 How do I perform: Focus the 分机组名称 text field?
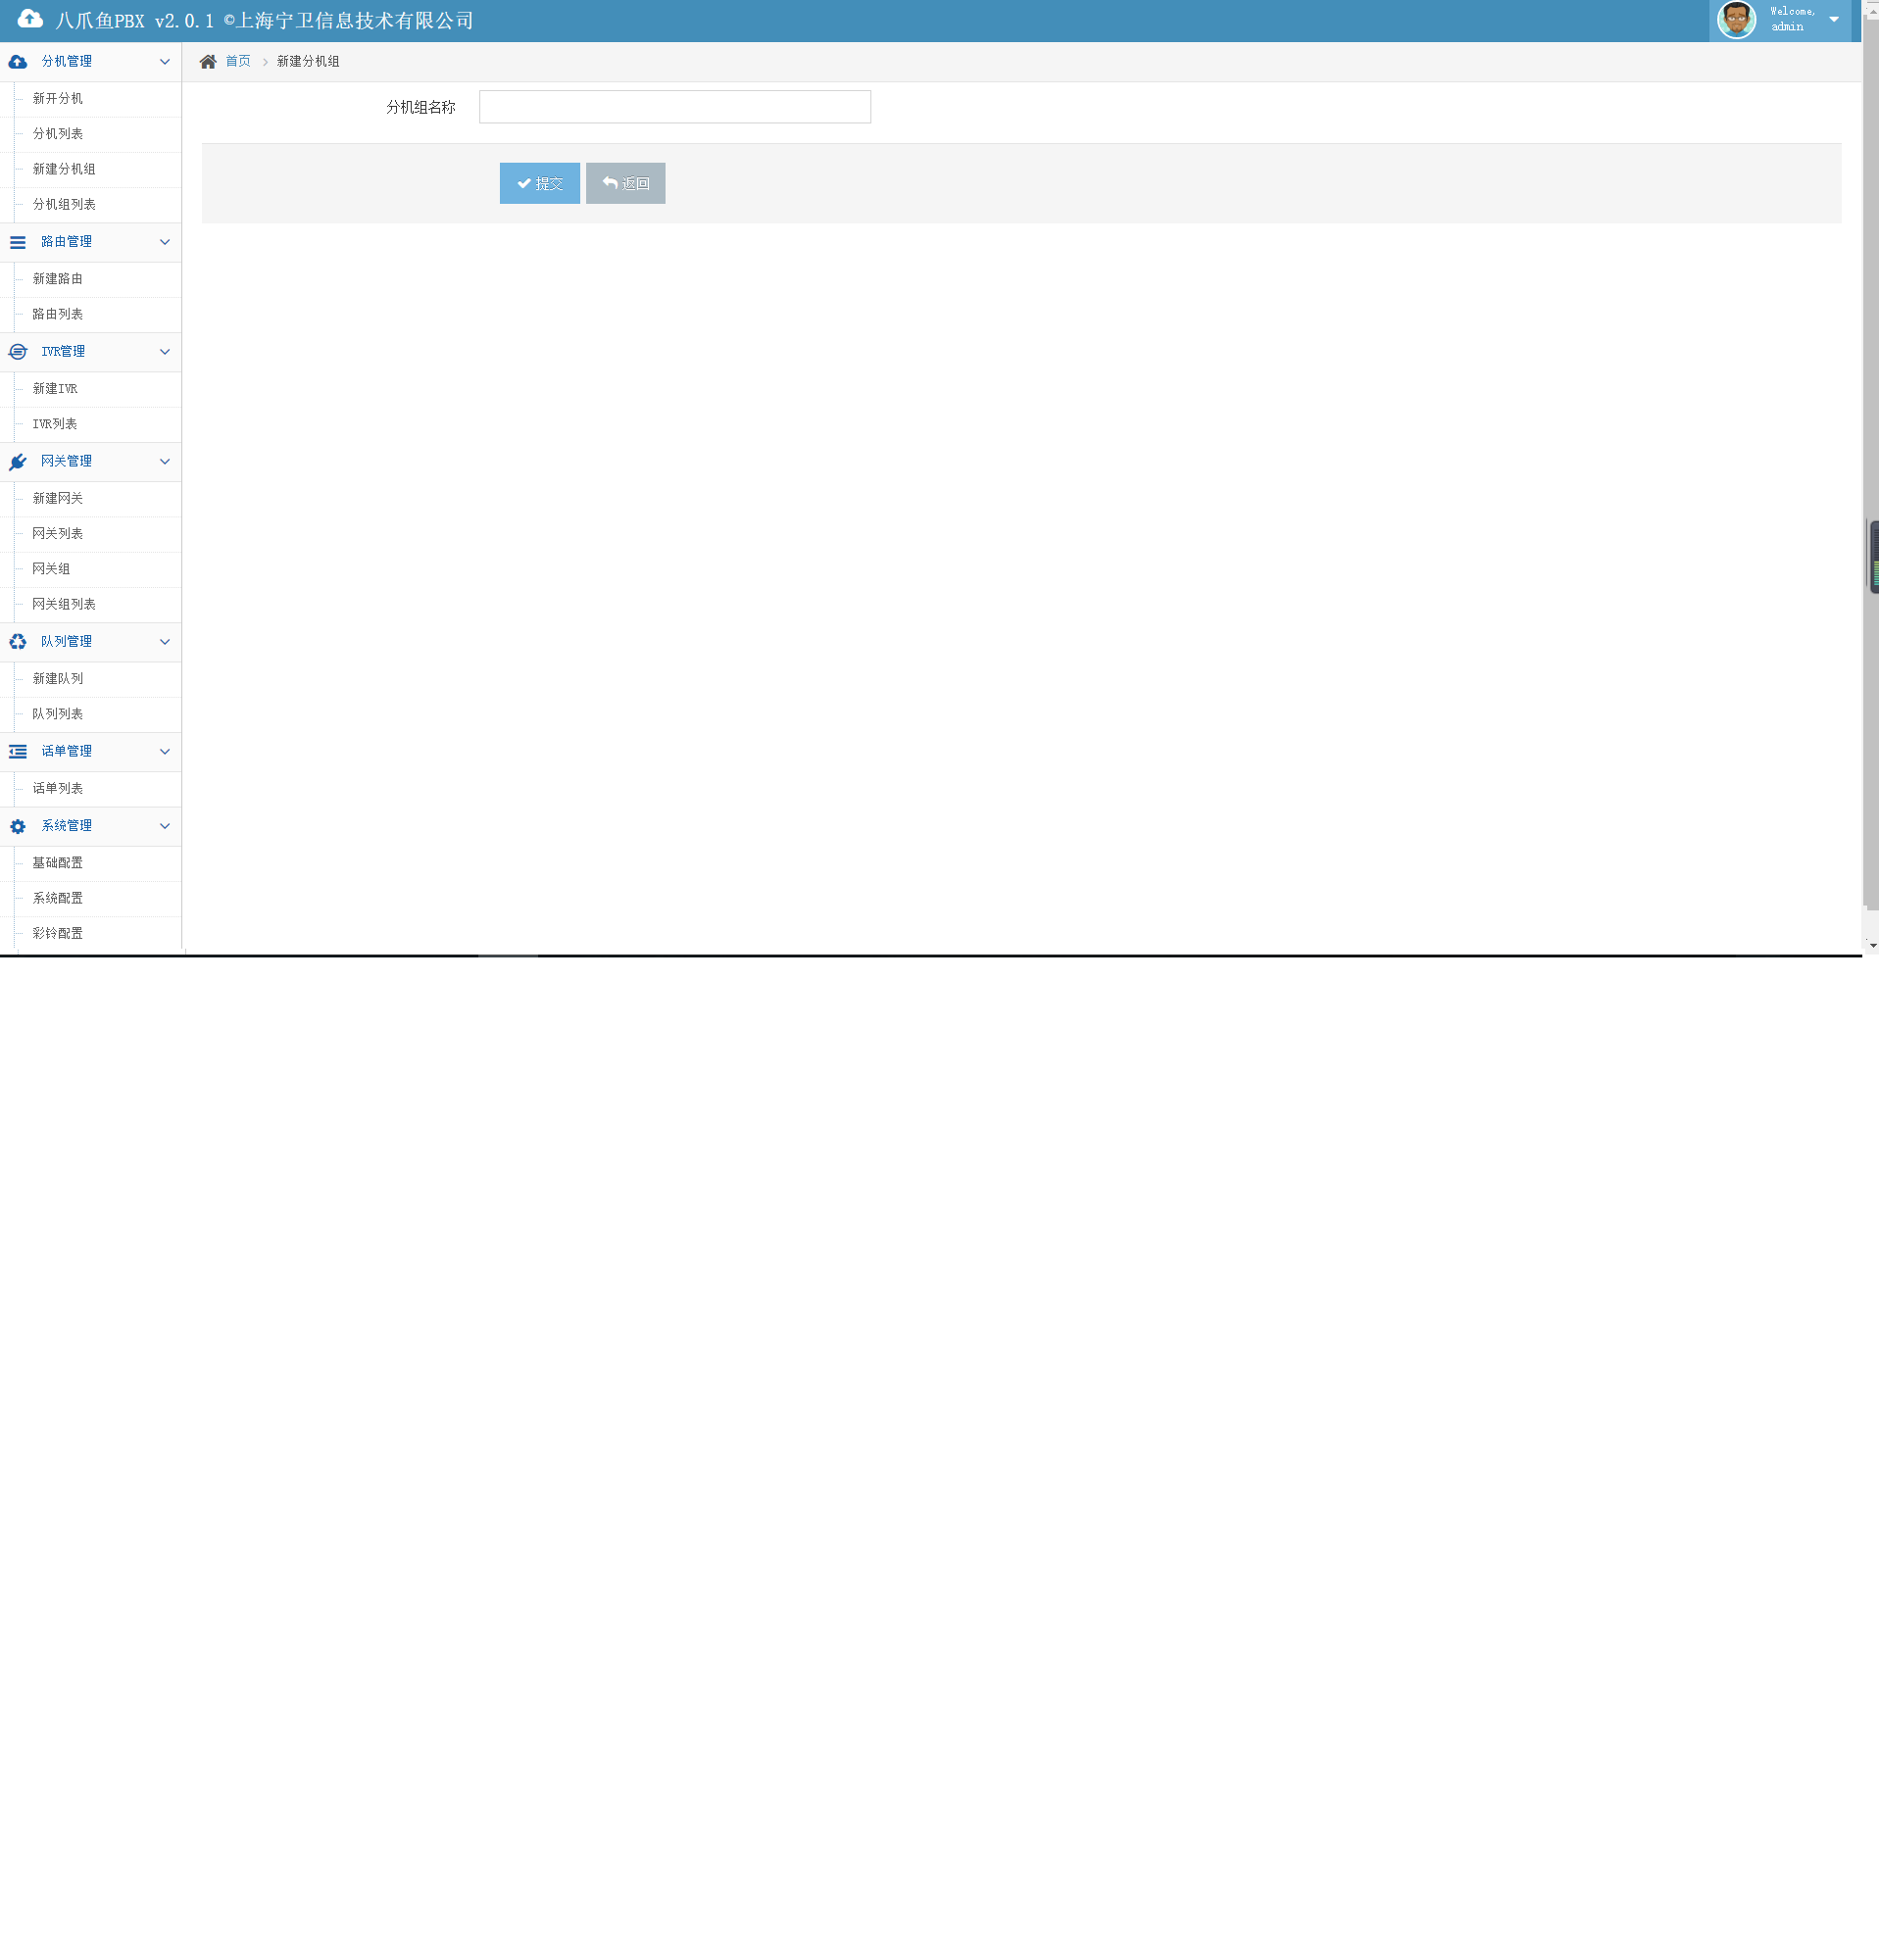(674, 107)
